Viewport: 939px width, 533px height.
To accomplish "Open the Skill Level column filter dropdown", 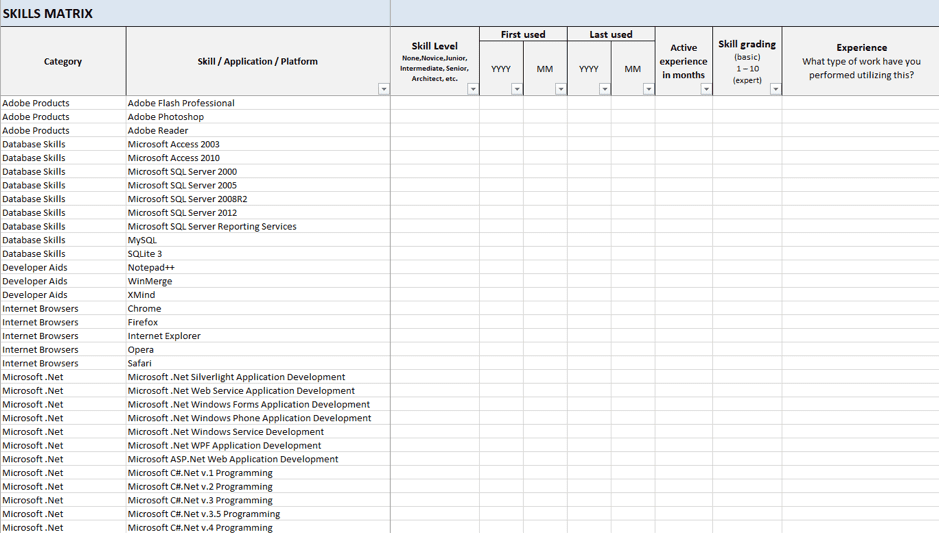I will (x=472, y=89).
